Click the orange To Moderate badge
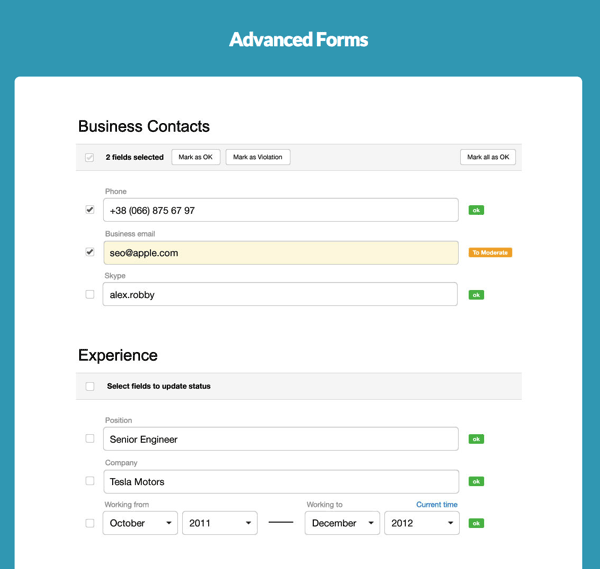The height and width of the screenshot is (569, 600). (x=490, y=253)
